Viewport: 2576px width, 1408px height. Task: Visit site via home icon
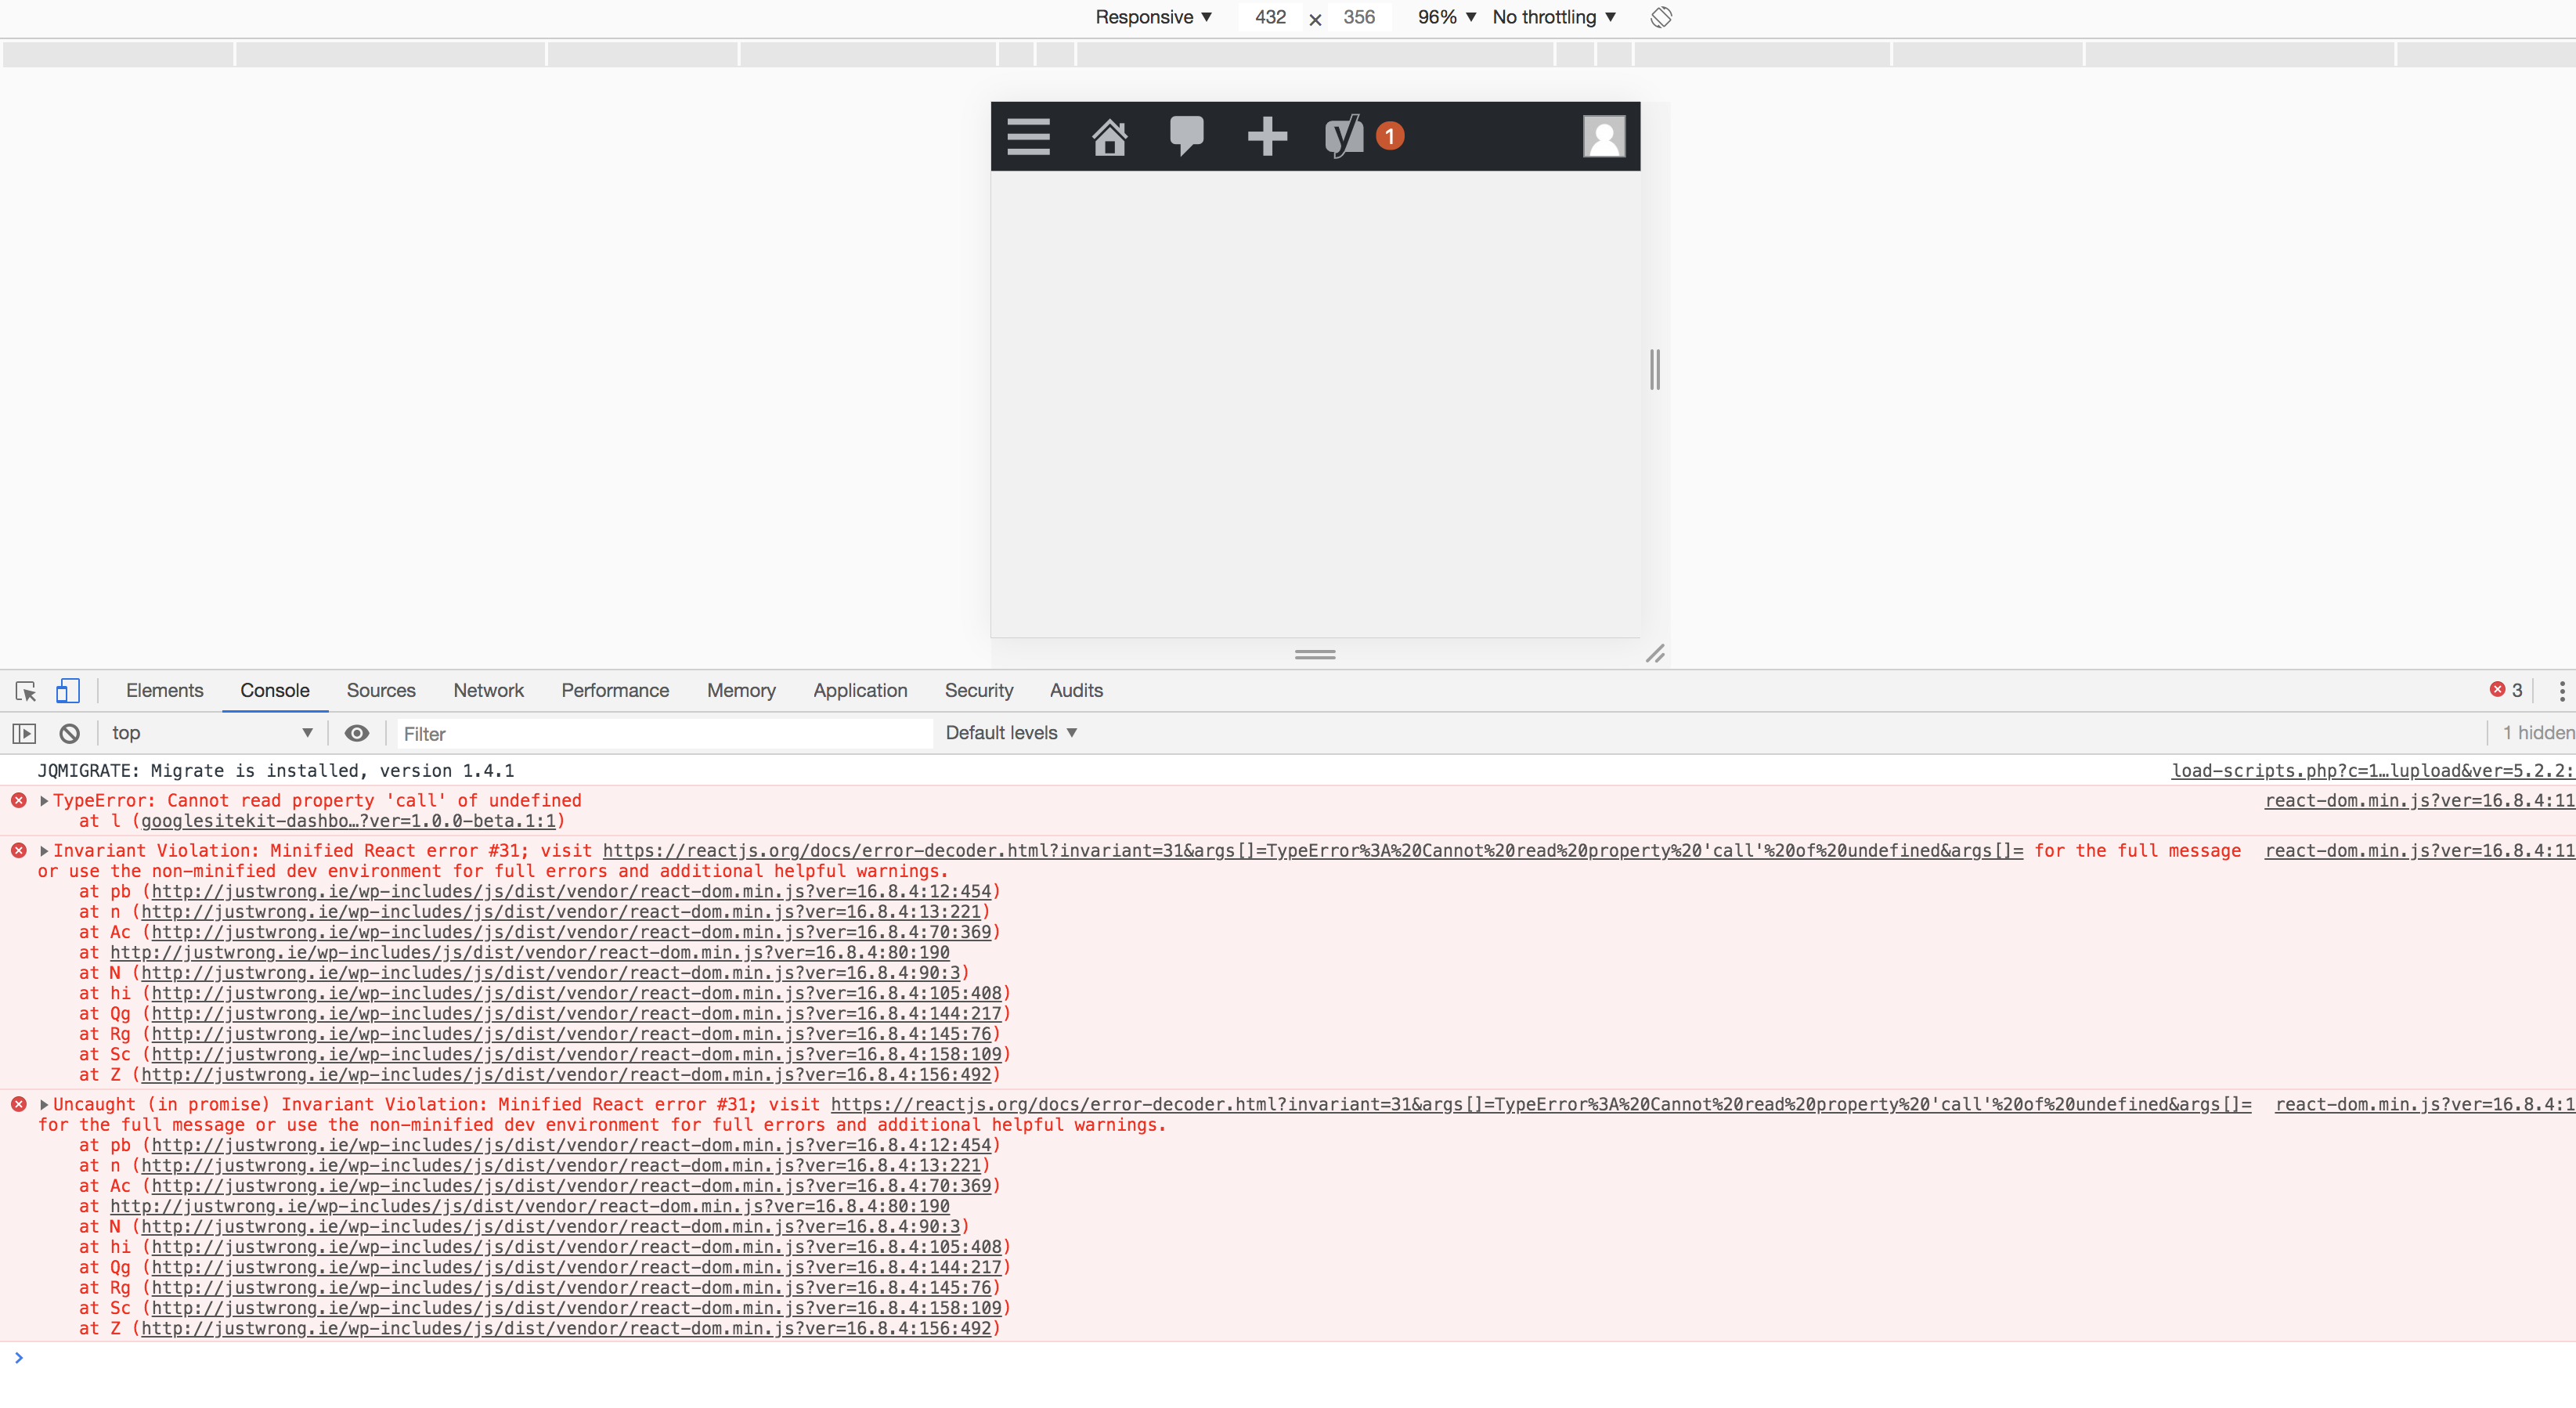coord(1109,136)
